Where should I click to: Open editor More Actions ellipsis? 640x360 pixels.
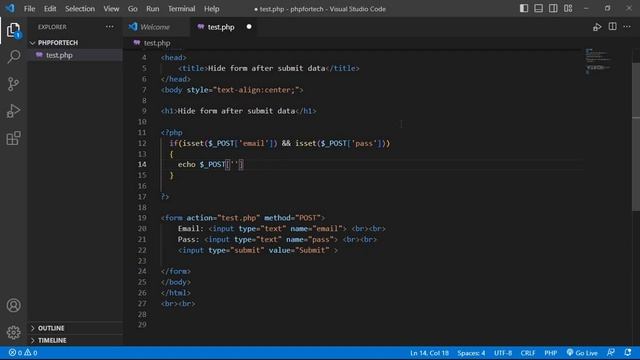[627, 27]
